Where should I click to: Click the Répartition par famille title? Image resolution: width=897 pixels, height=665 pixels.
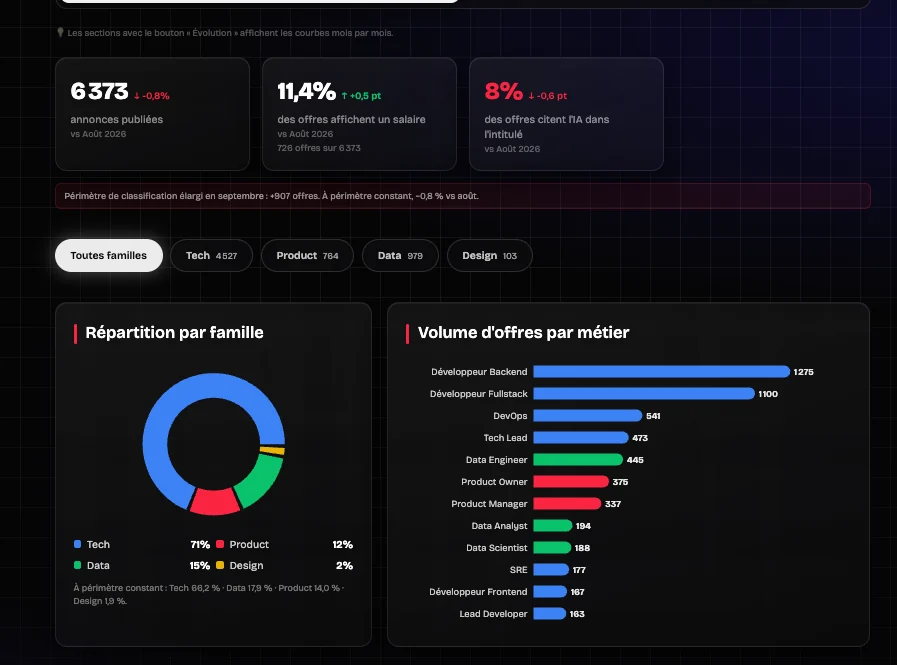(x=174, y=332)
